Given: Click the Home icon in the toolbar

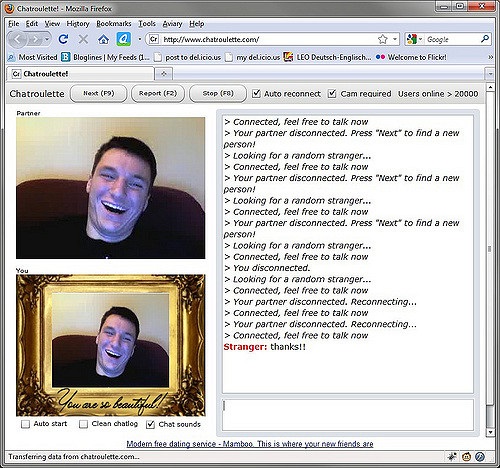Looking at the screenshot, I should (103, 40).
